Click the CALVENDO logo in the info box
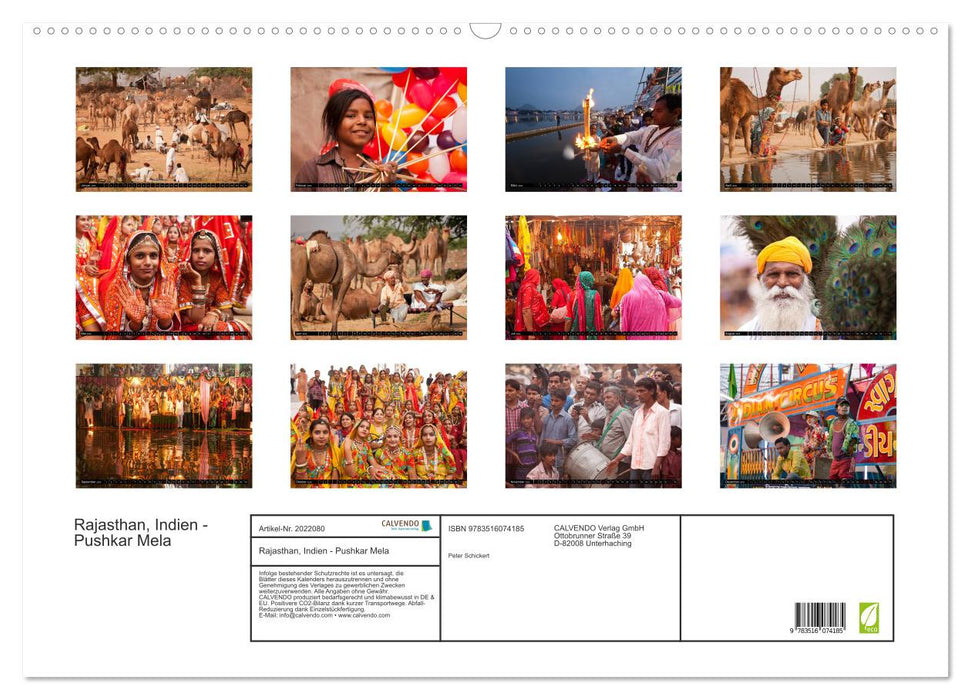Screen dimensions: 971x700 pyautogui.click(x=400, y=524)
